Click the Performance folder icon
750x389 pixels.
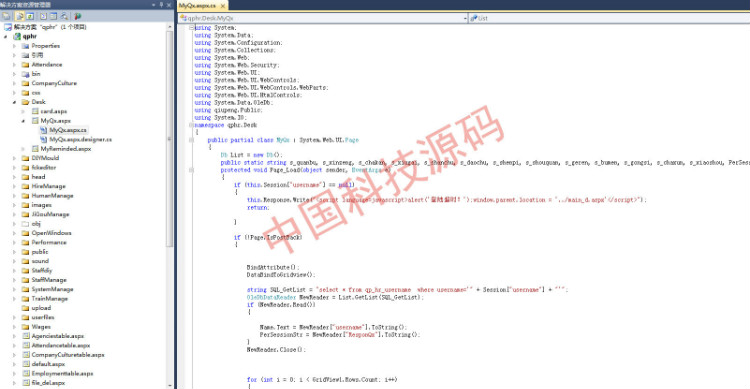(25, 243)
